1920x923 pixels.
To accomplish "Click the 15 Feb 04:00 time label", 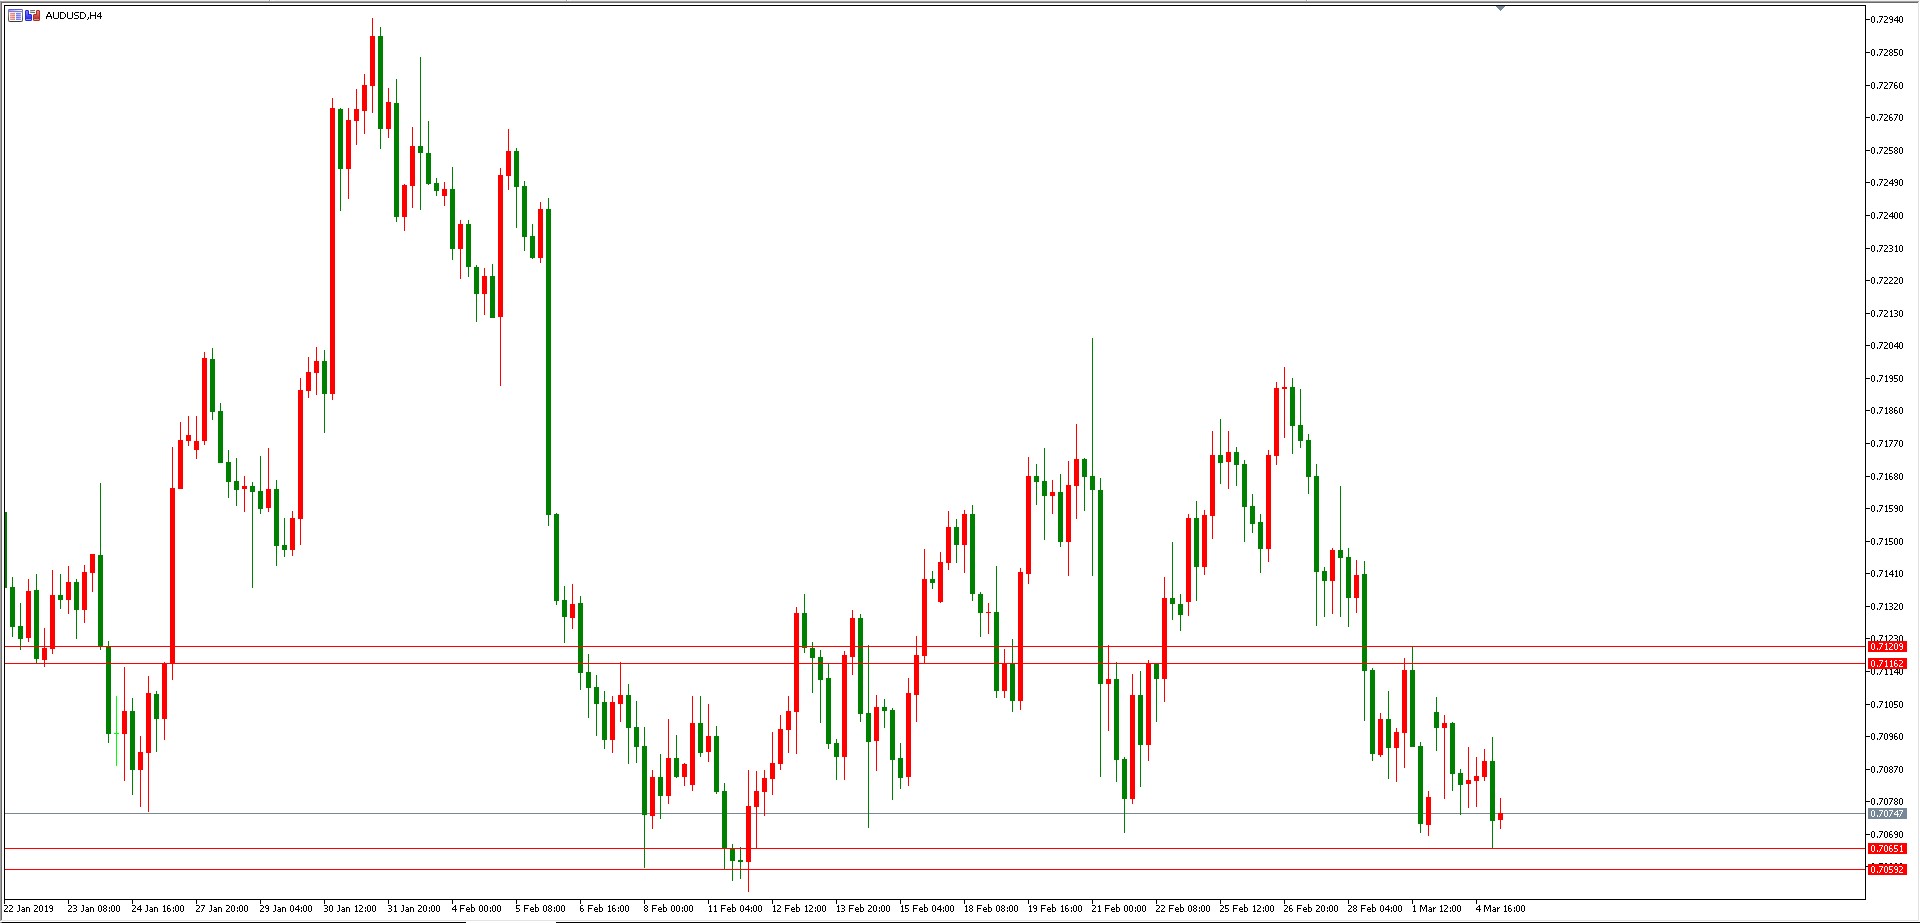I will pos(927,909).
